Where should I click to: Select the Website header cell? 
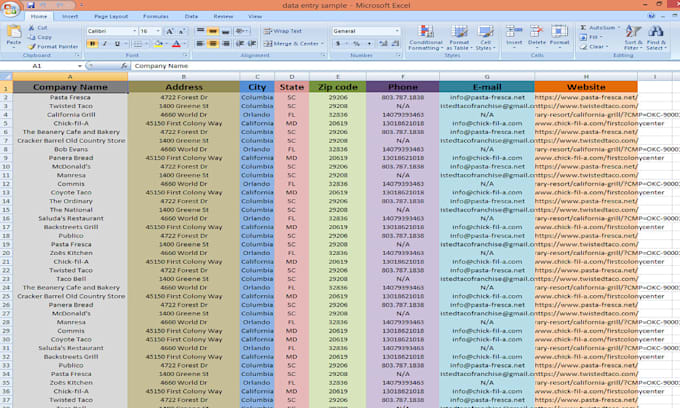[586, 87]
